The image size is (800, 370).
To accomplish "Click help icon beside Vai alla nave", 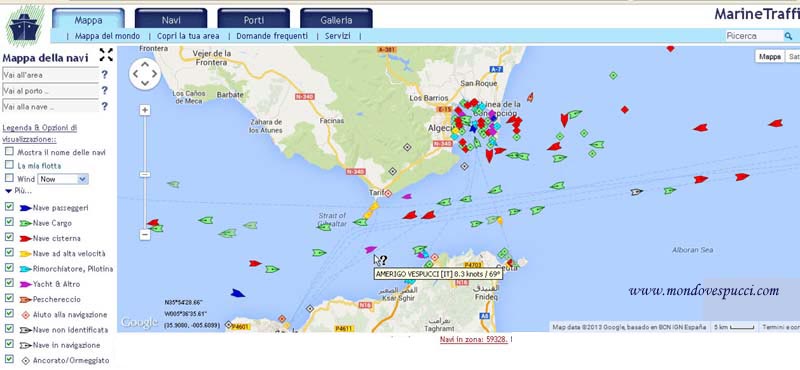I will [x=105, y=106].
